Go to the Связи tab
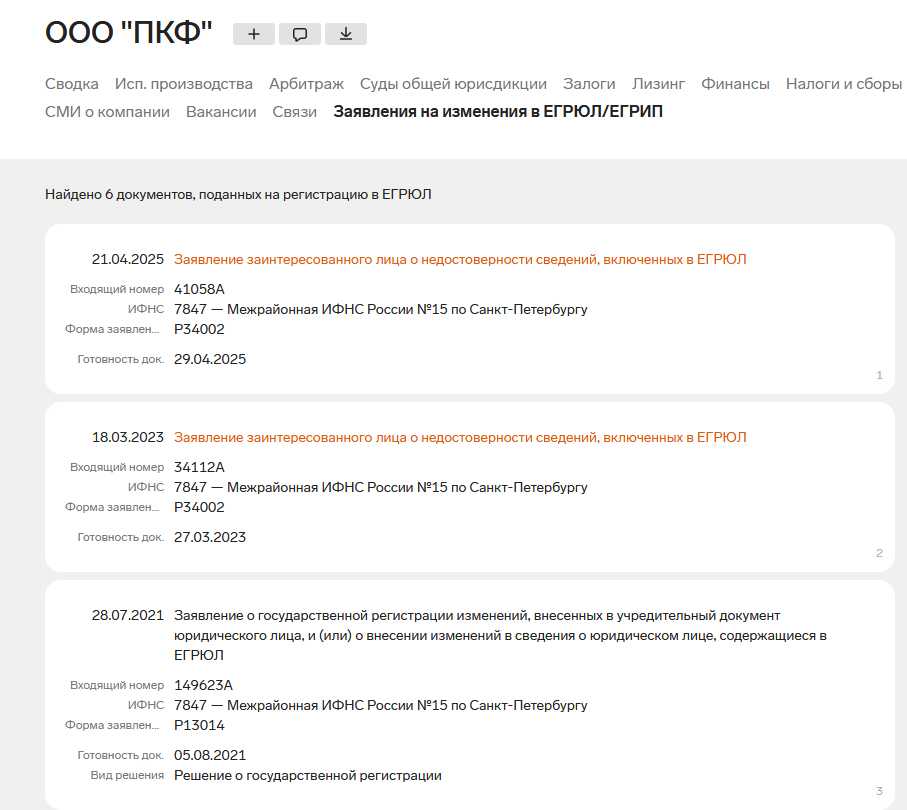The height and width of the screenshot is (810, 907). click(294, 112)
